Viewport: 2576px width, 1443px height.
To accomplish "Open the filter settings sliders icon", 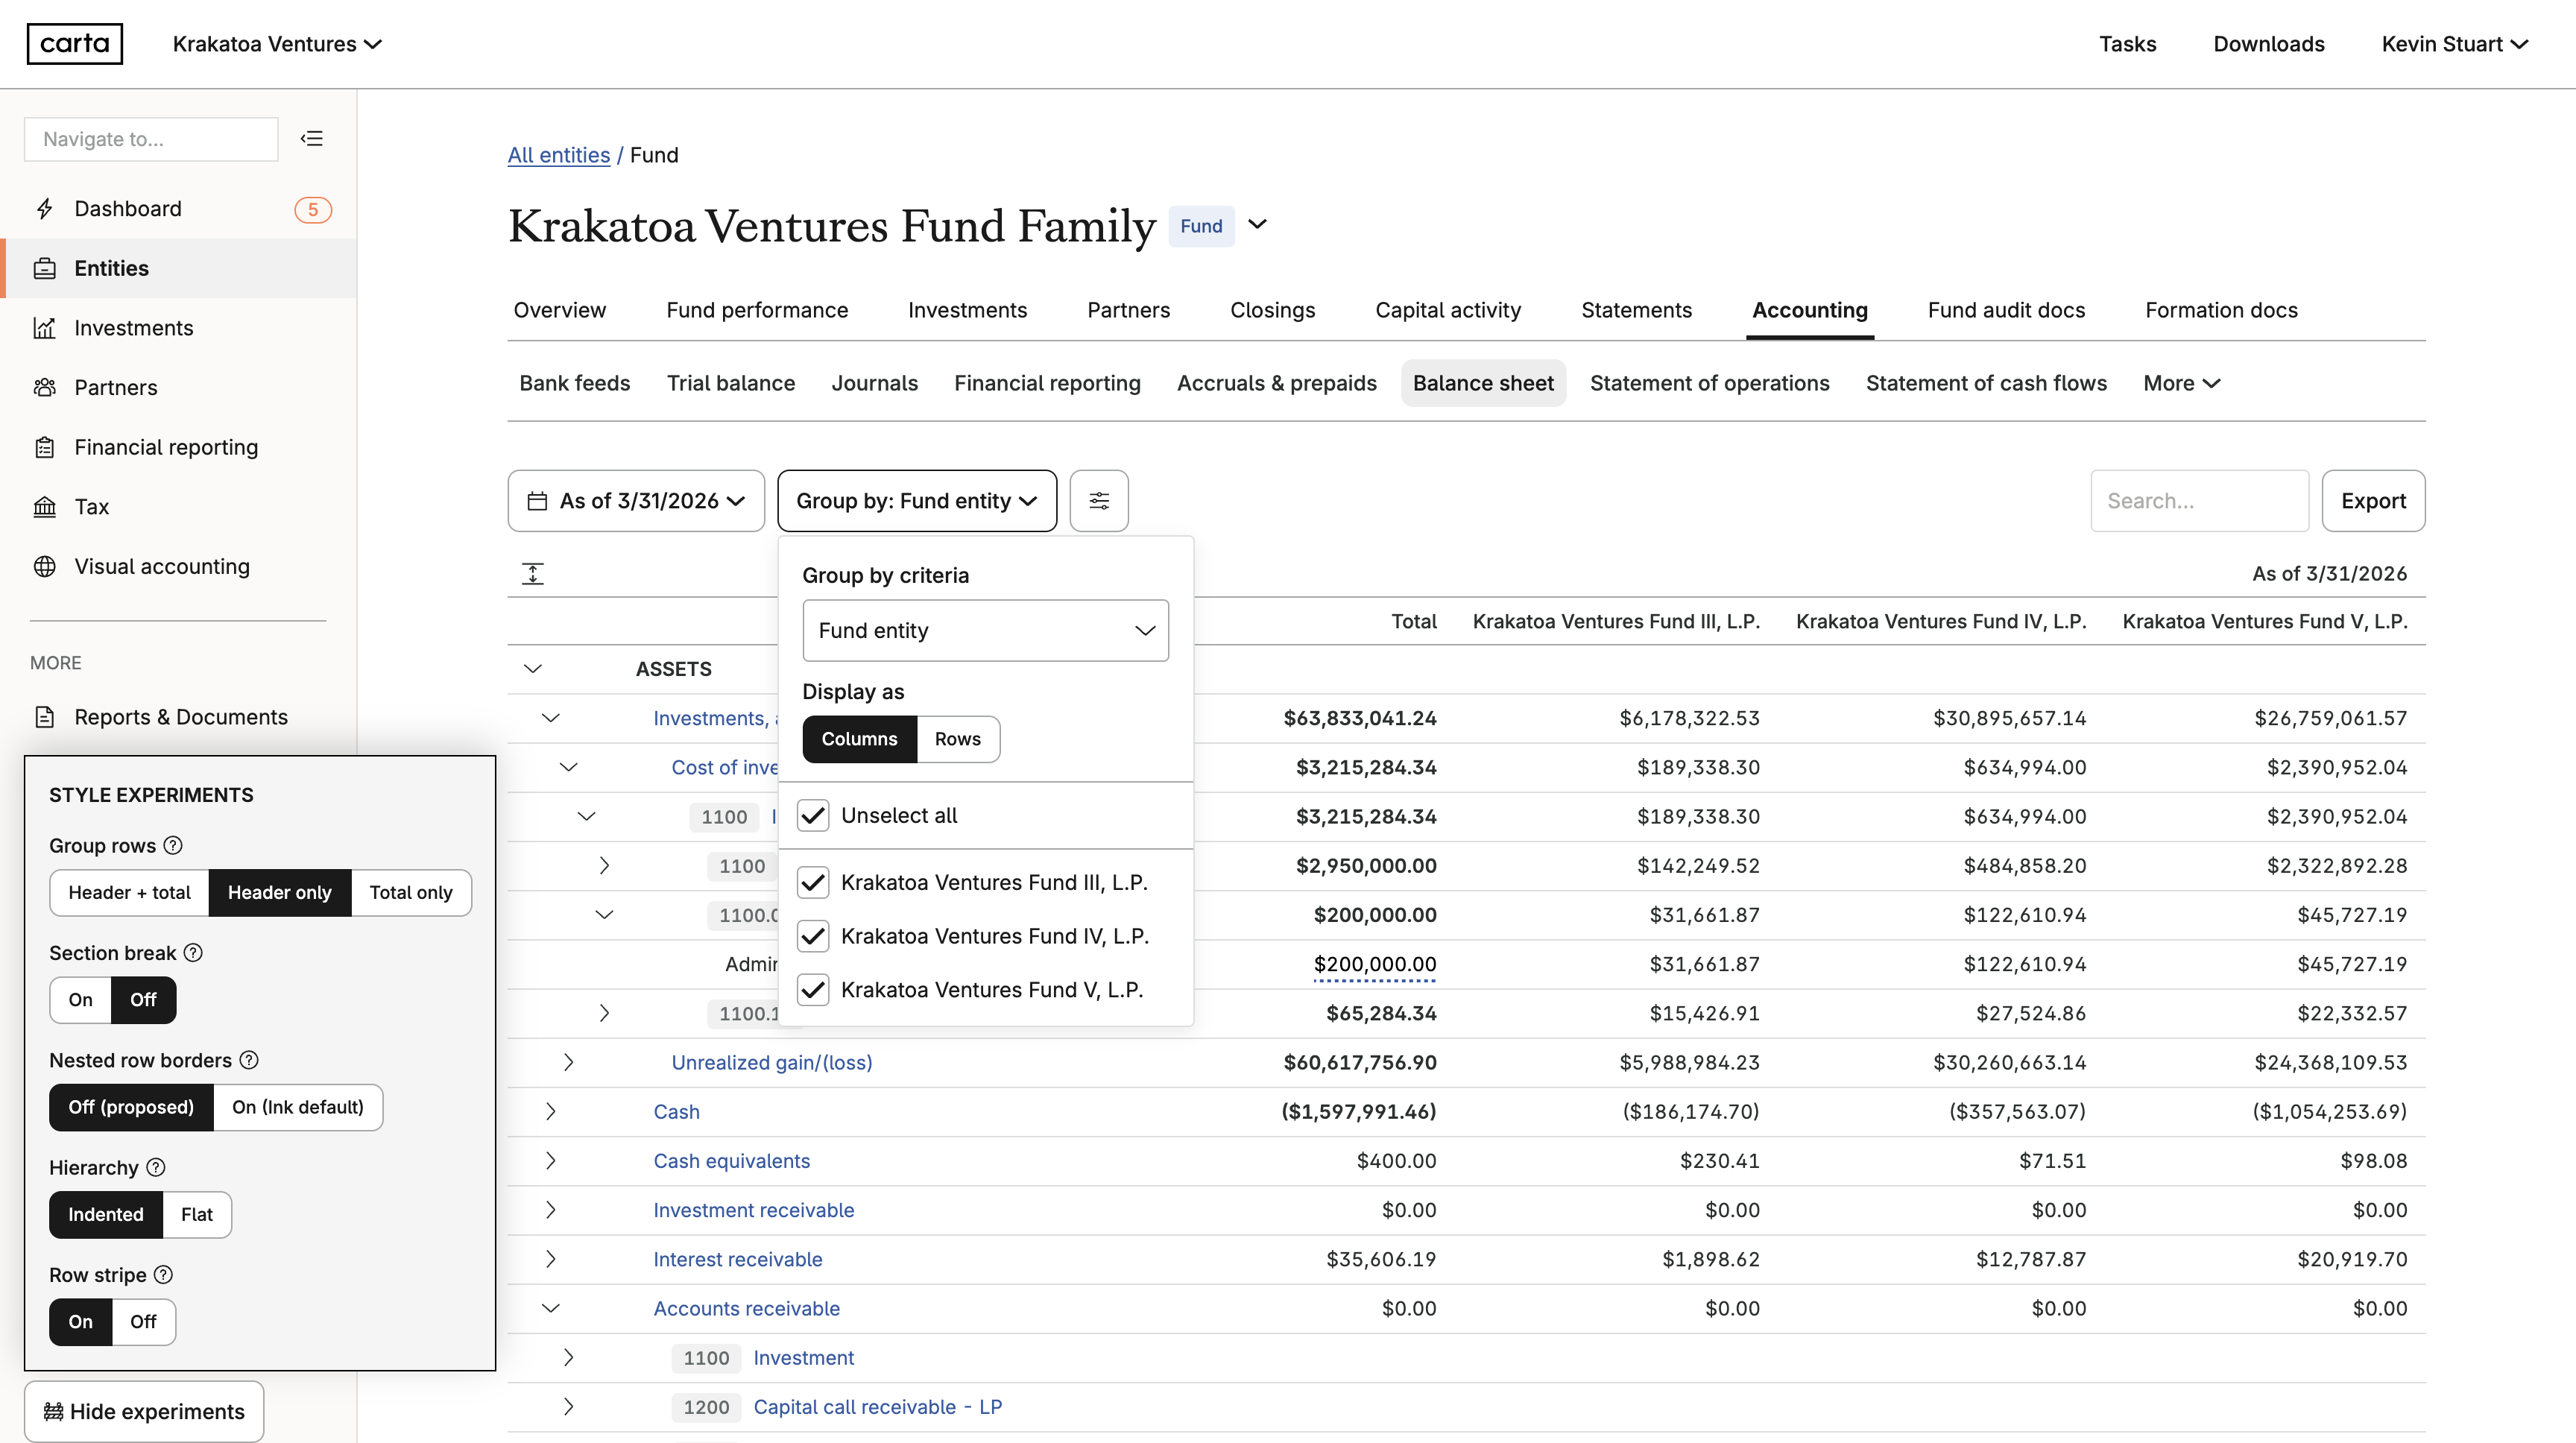I will (1099, 501).
